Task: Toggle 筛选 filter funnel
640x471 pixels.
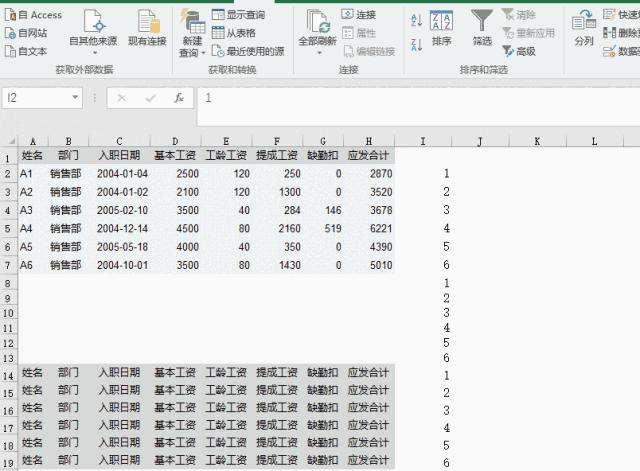Action: (482, 28)
